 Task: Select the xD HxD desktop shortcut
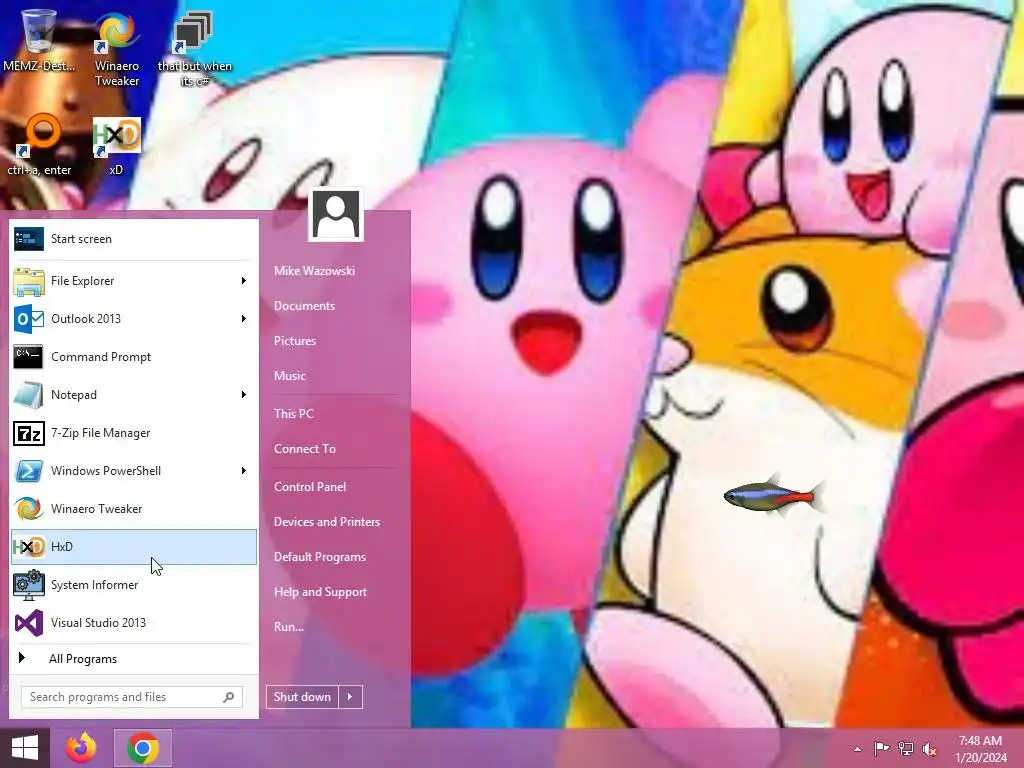click(x=116, y=145)
